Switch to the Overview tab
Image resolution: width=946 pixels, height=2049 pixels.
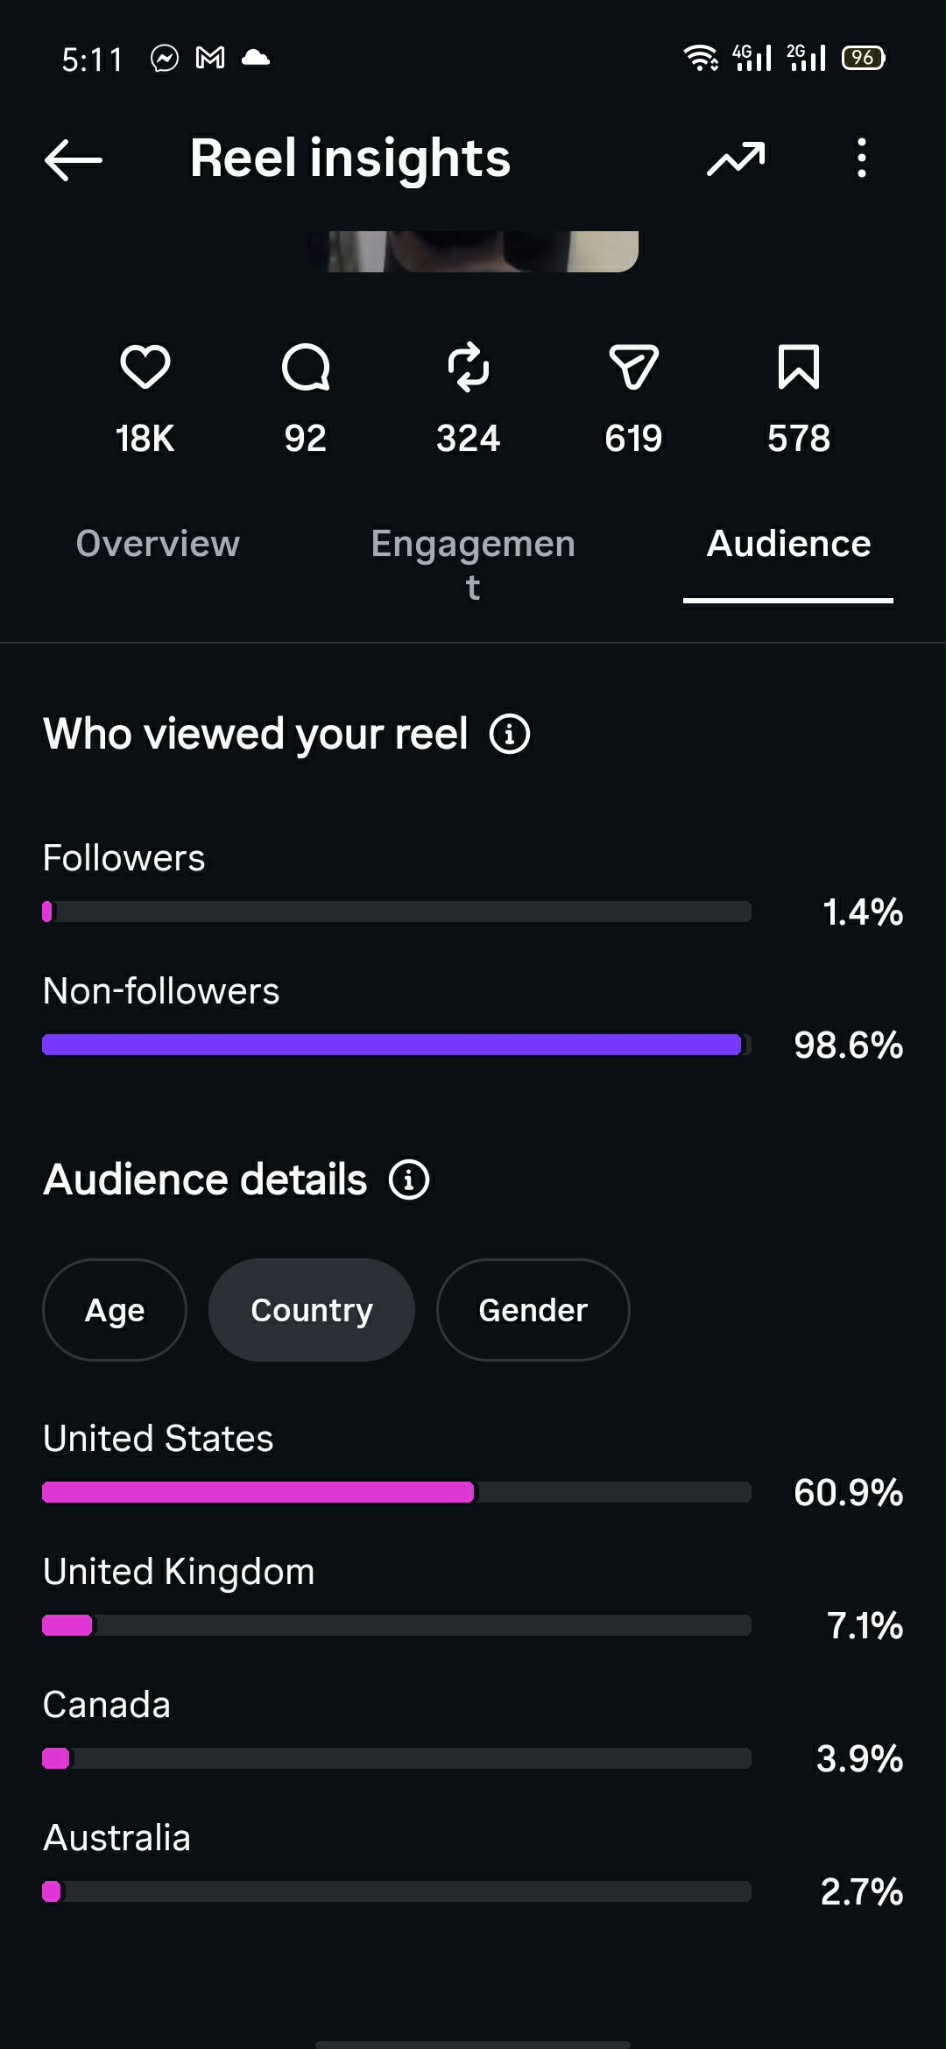158,544
